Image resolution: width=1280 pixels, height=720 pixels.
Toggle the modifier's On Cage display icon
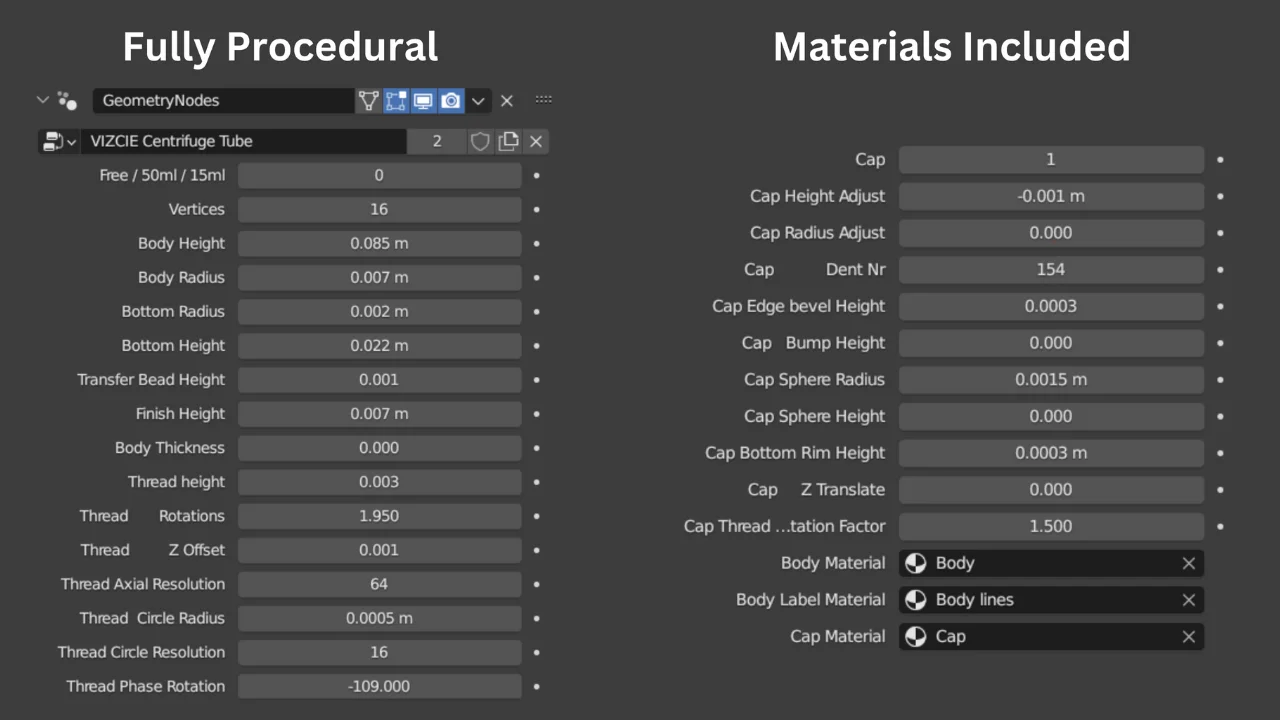[x=369, y=100]
